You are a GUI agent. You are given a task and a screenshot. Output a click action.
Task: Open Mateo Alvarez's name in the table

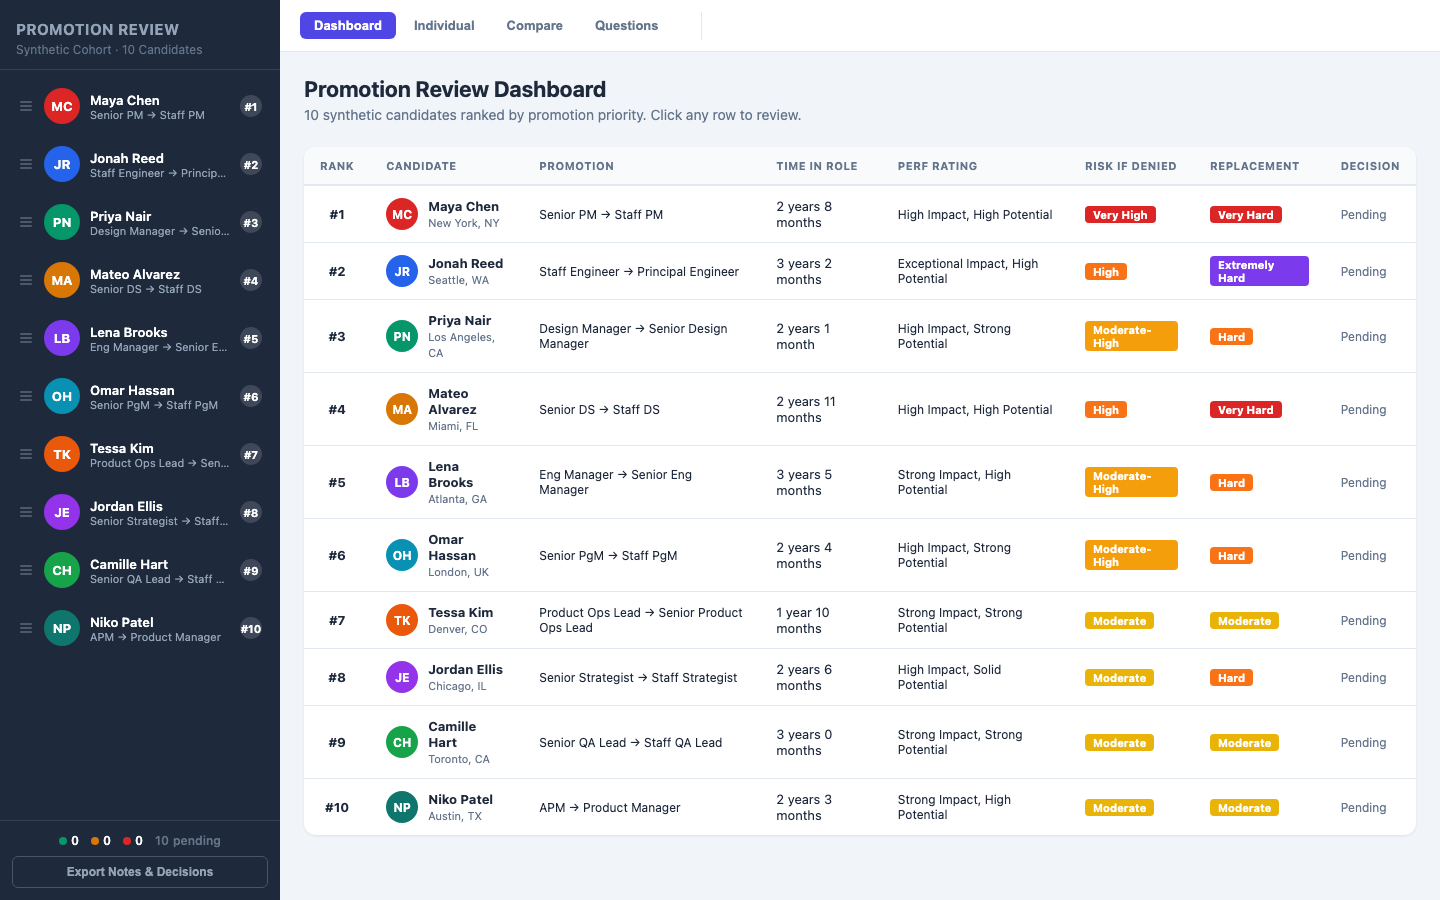[x=452, y=402]
